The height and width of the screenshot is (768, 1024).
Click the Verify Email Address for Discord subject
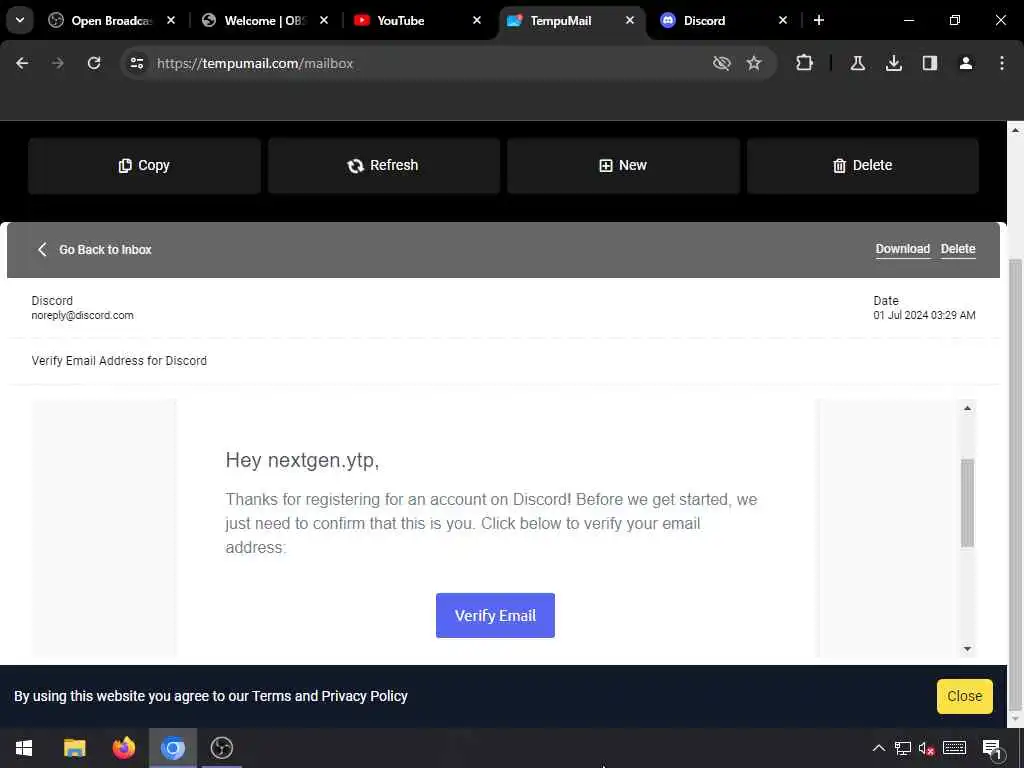click(x=119, y=360)
